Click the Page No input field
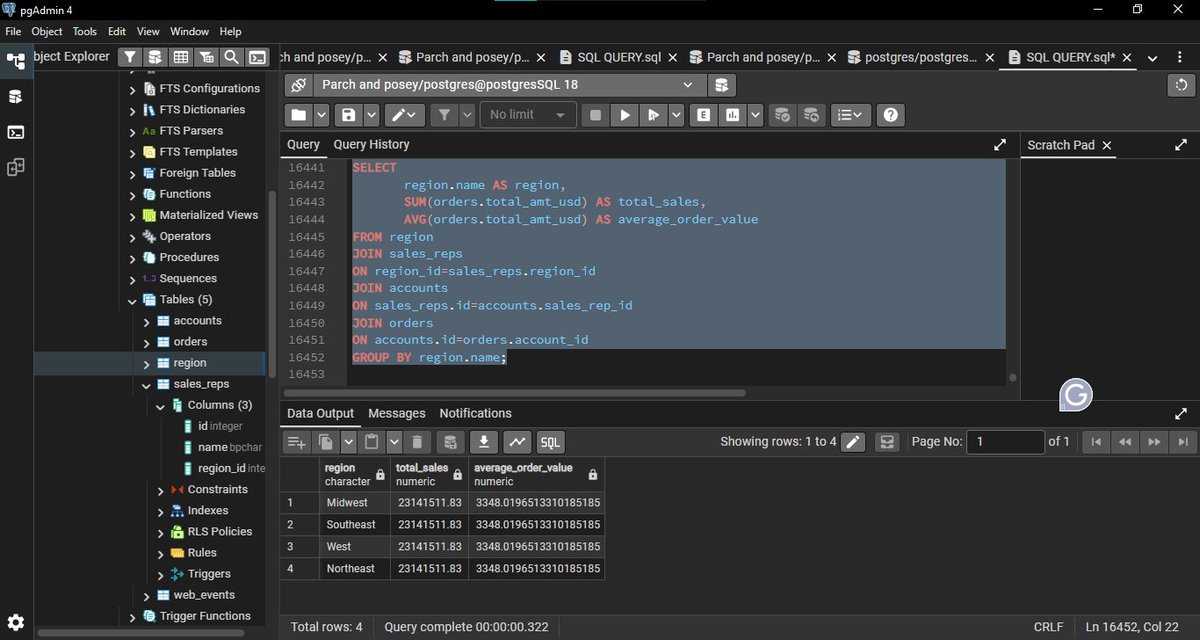 point(1006,441)
